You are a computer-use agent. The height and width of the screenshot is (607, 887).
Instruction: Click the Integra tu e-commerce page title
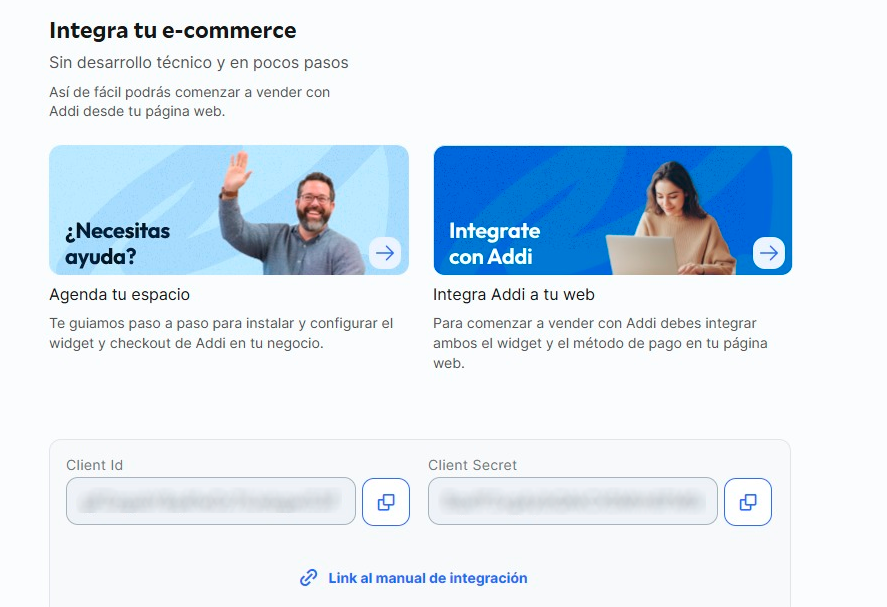[173, 31]
